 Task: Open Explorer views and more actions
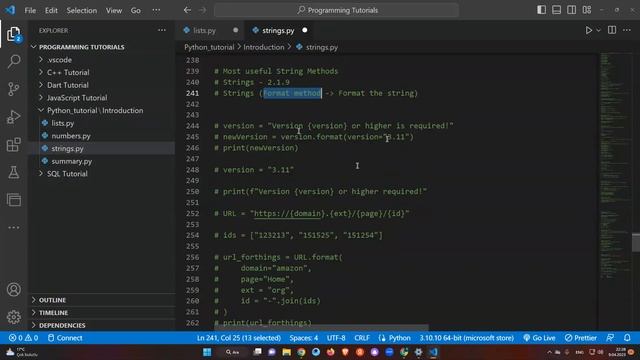162,30
